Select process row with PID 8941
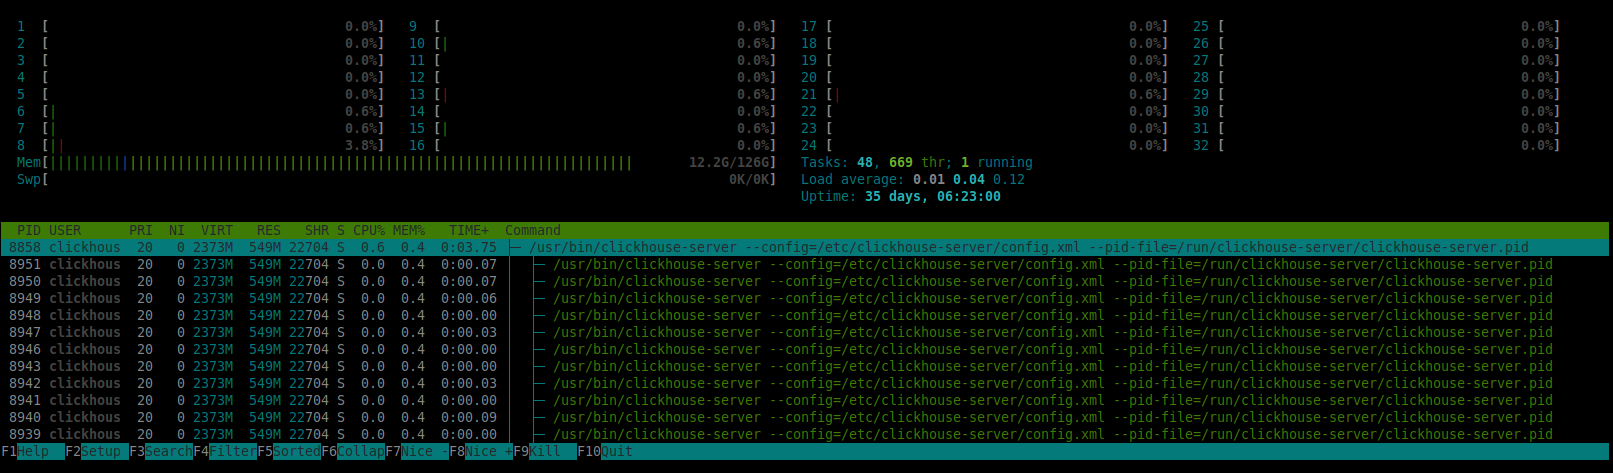 (805, 400)
